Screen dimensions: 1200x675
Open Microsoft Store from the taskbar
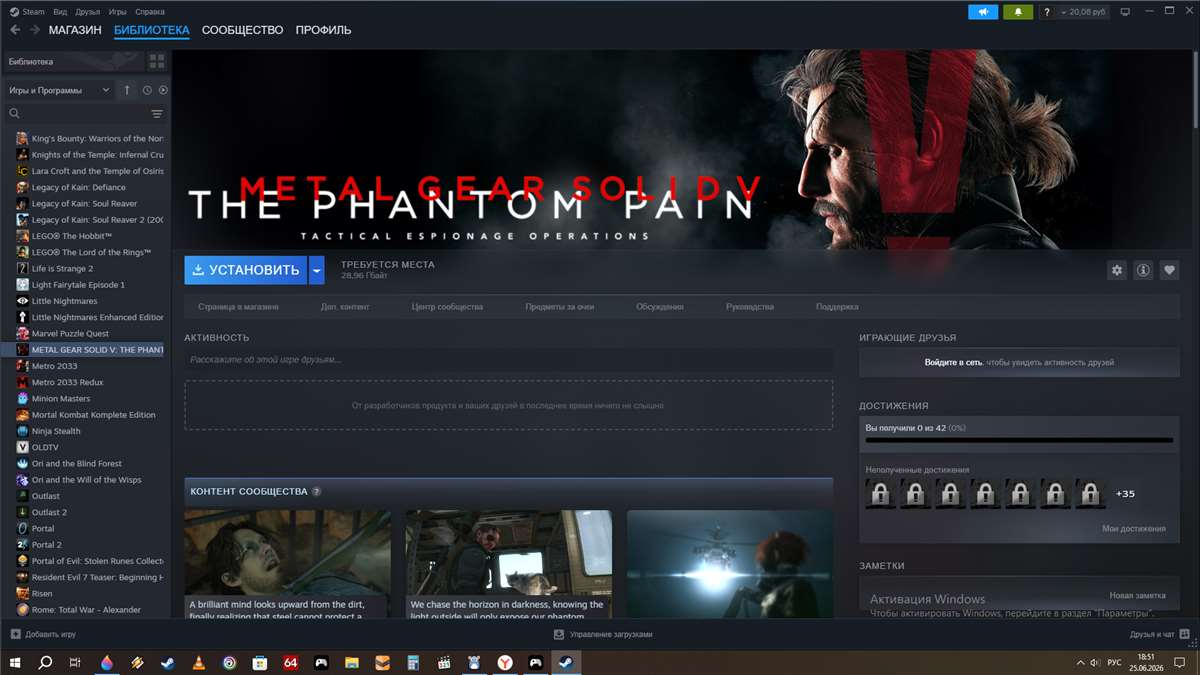(260, 662)
